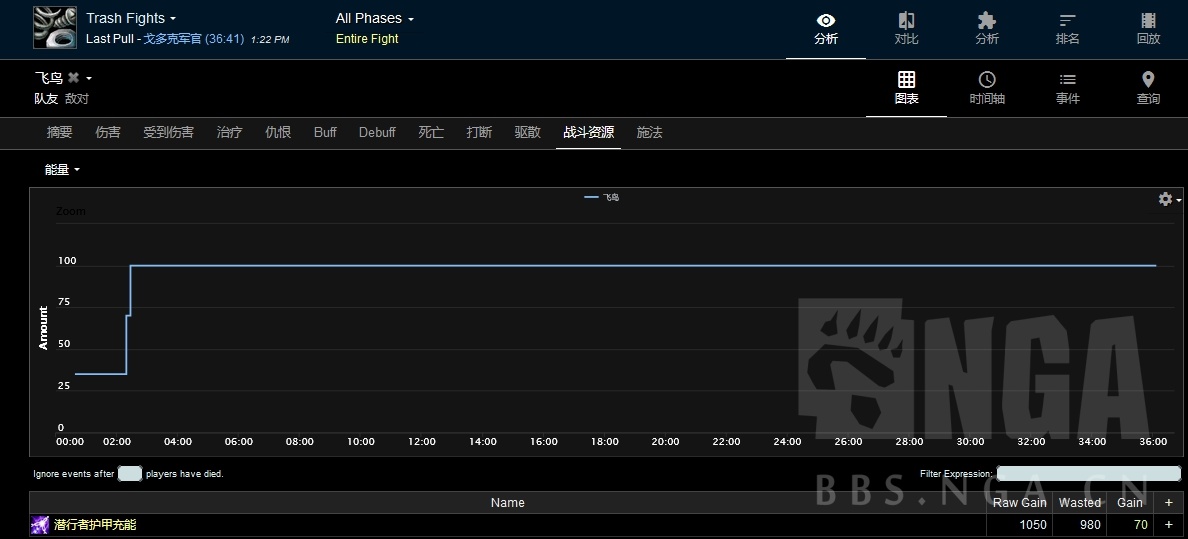Select the Buff tab

(325, 133)
